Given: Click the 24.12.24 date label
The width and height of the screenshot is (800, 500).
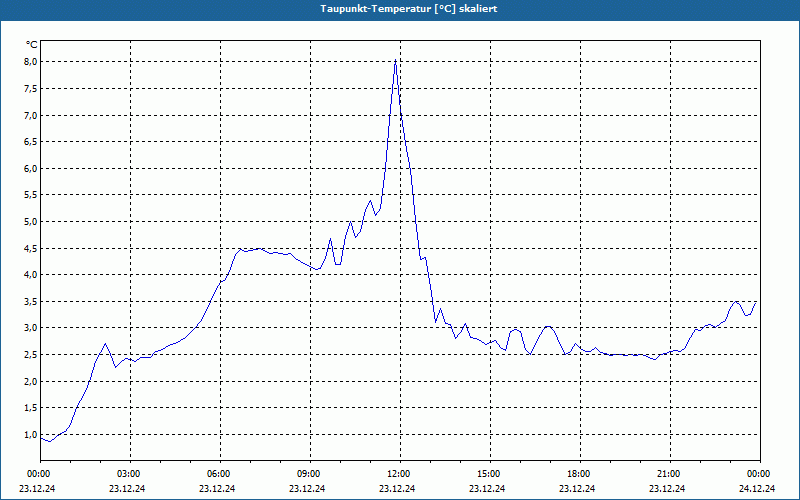Looking at the screenshot, I should point(757,488).
